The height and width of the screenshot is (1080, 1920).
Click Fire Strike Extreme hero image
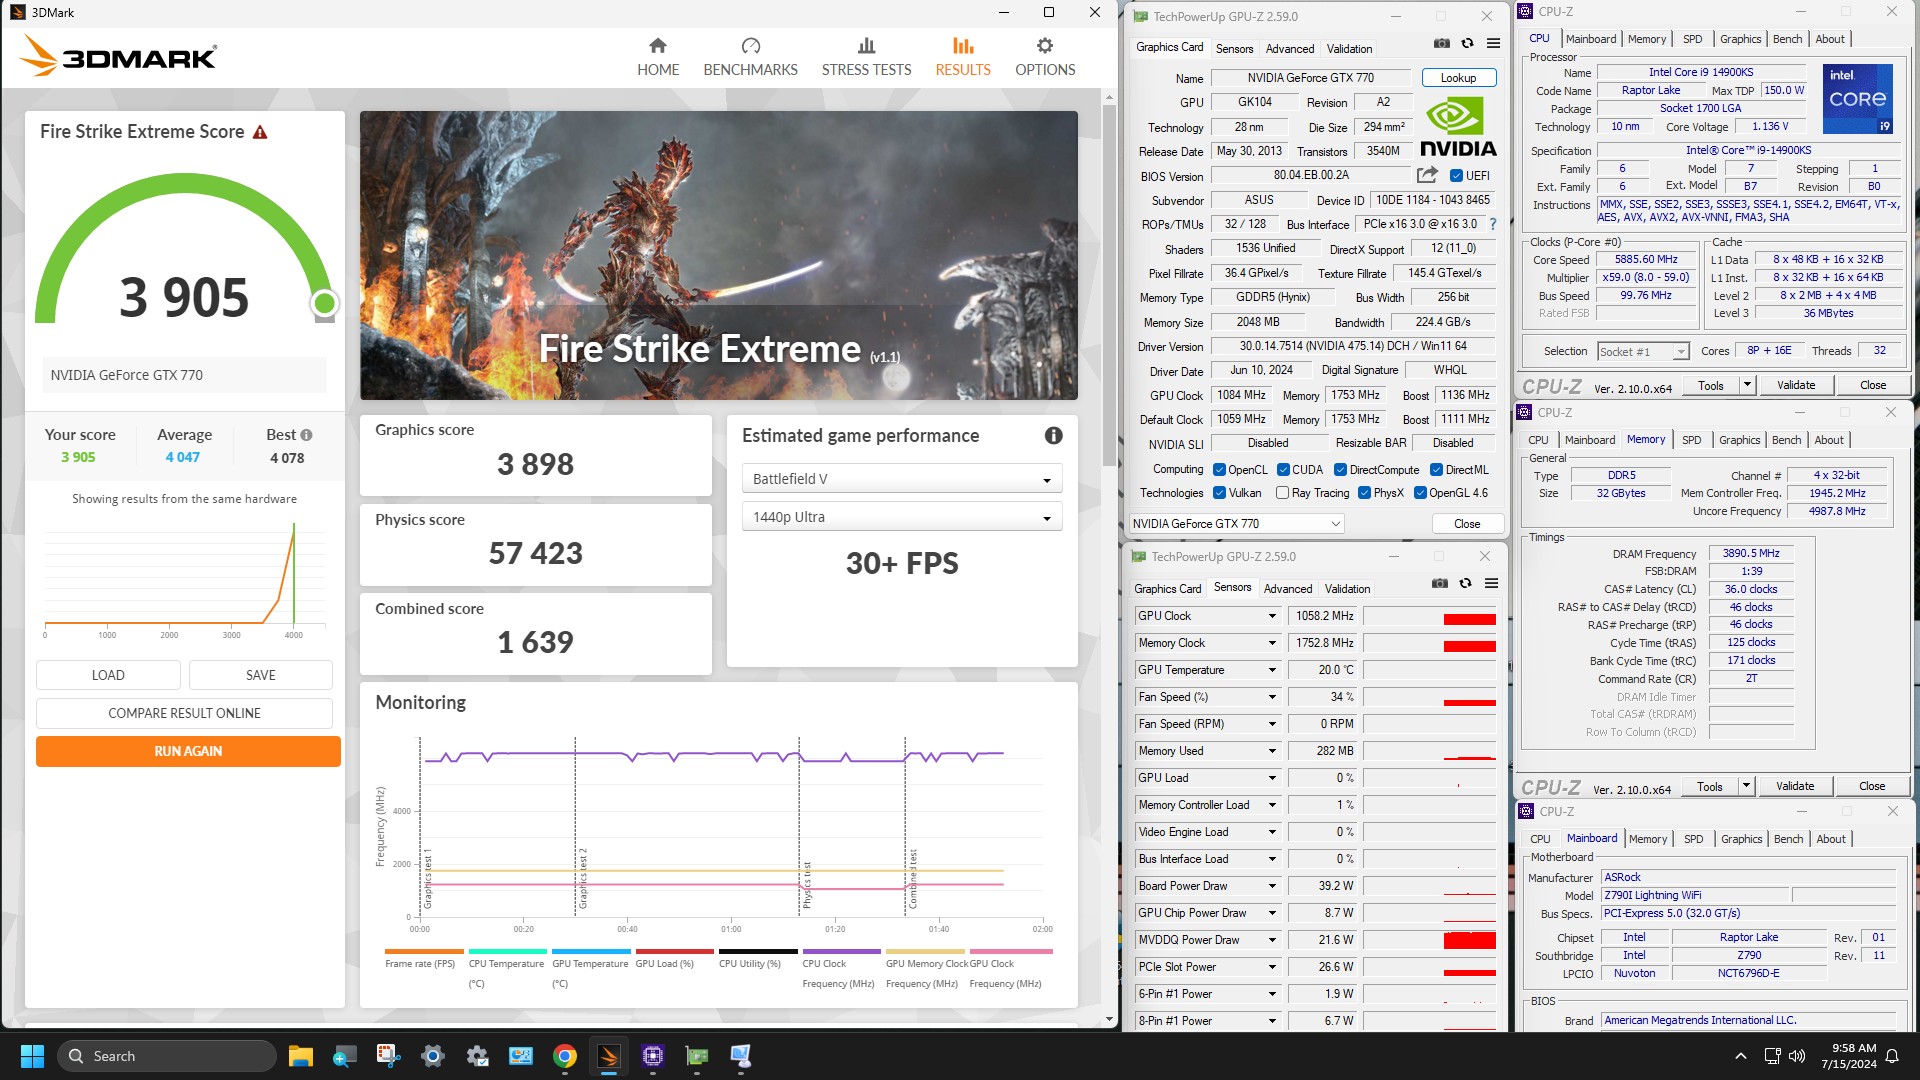(718, 255)
